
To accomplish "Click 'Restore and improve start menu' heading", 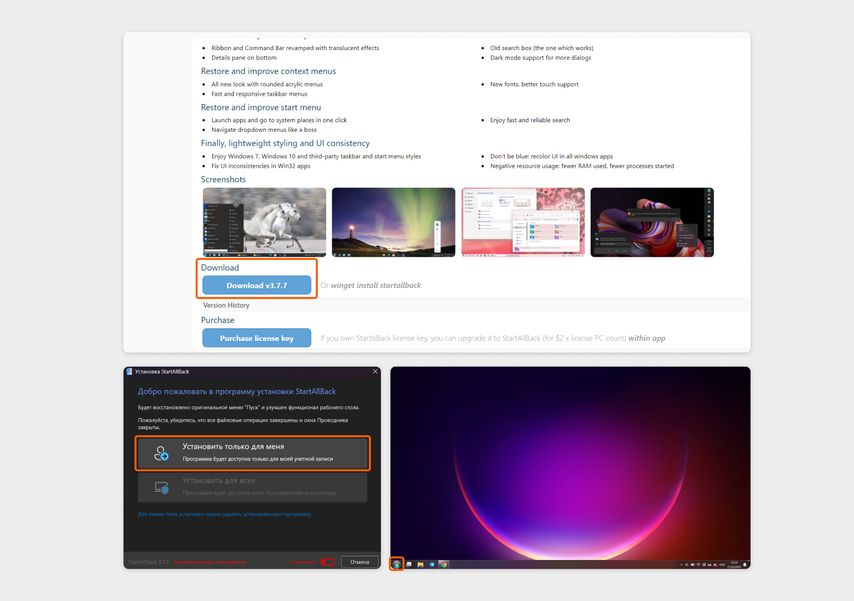I will tap(261, 107).
